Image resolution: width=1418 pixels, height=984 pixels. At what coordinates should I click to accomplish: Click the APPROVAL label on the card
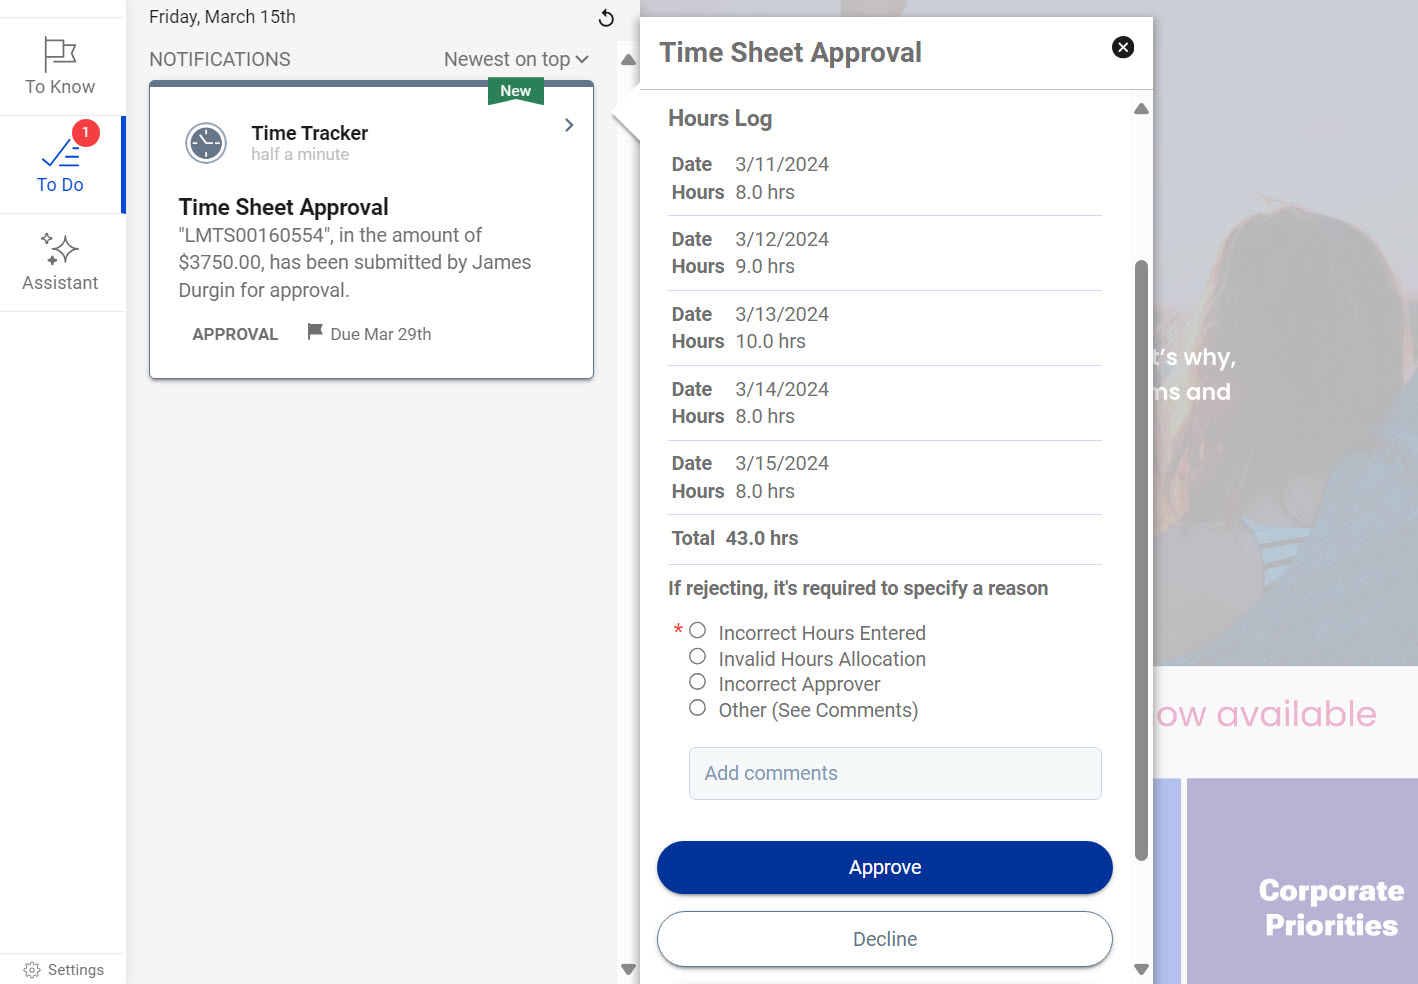tap(235, 334)
